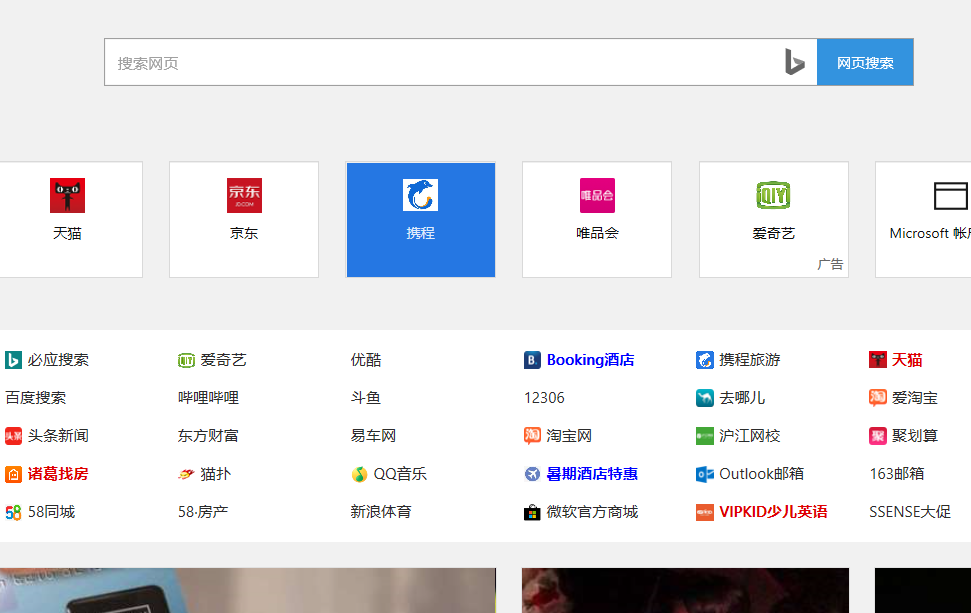Click the 聚划算 pink icon
This screenshot has width=971, height=613.
coord(877,436)
